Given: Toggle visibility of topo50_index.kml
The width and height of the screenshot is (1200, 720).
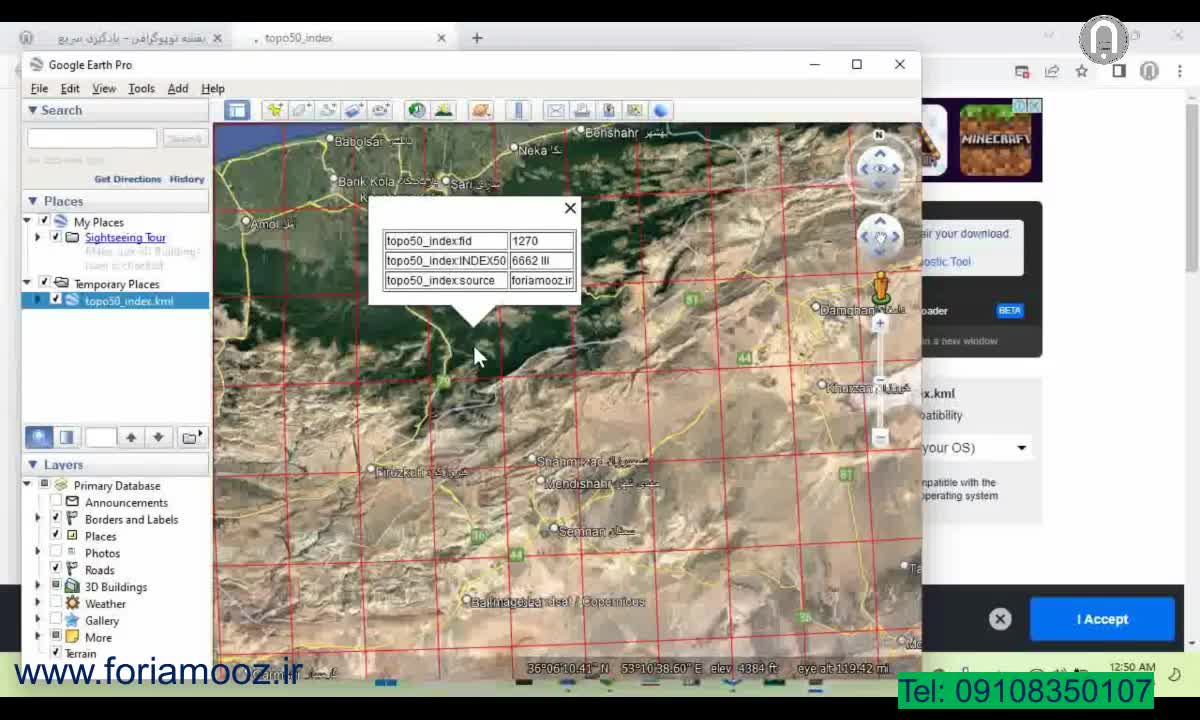Looking at the screenshot, I should click(x=56, y=300).
